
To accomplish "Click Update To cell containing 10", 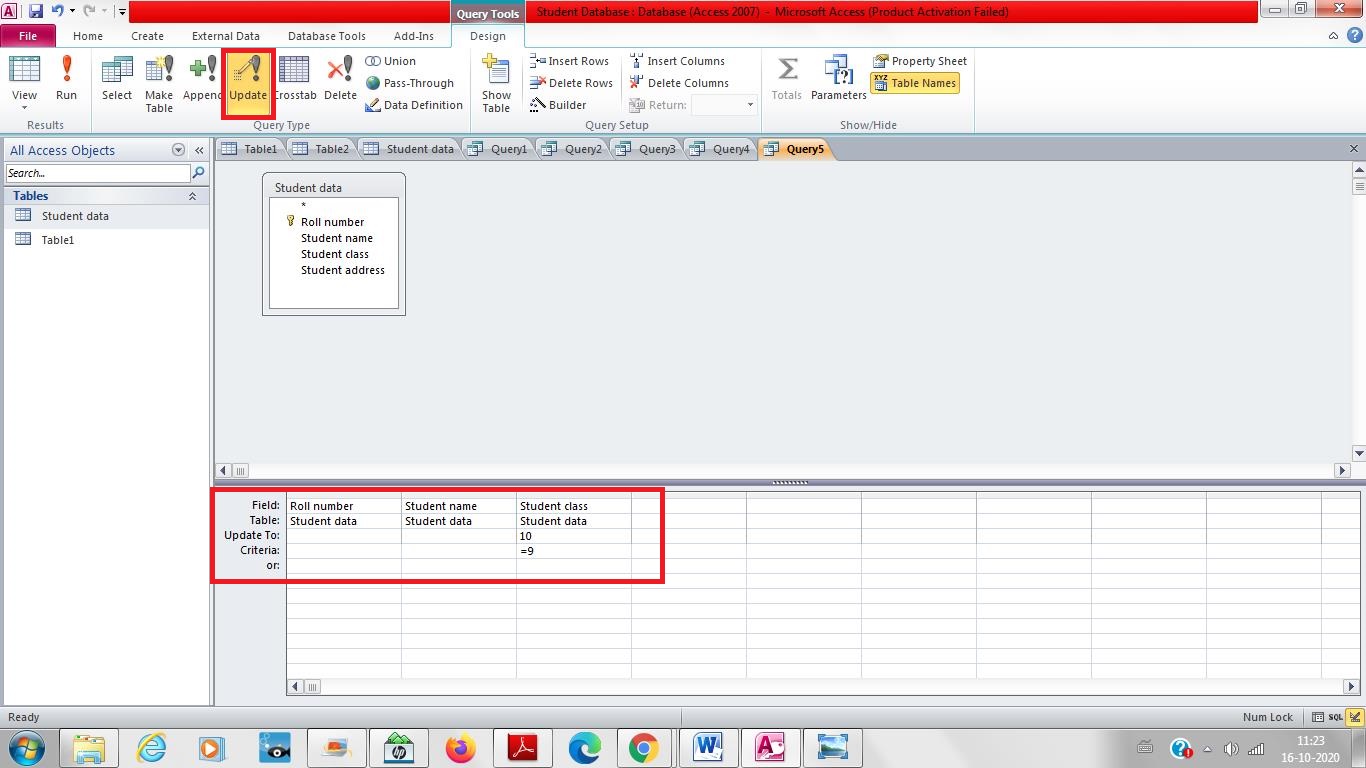I will (574, 536).
